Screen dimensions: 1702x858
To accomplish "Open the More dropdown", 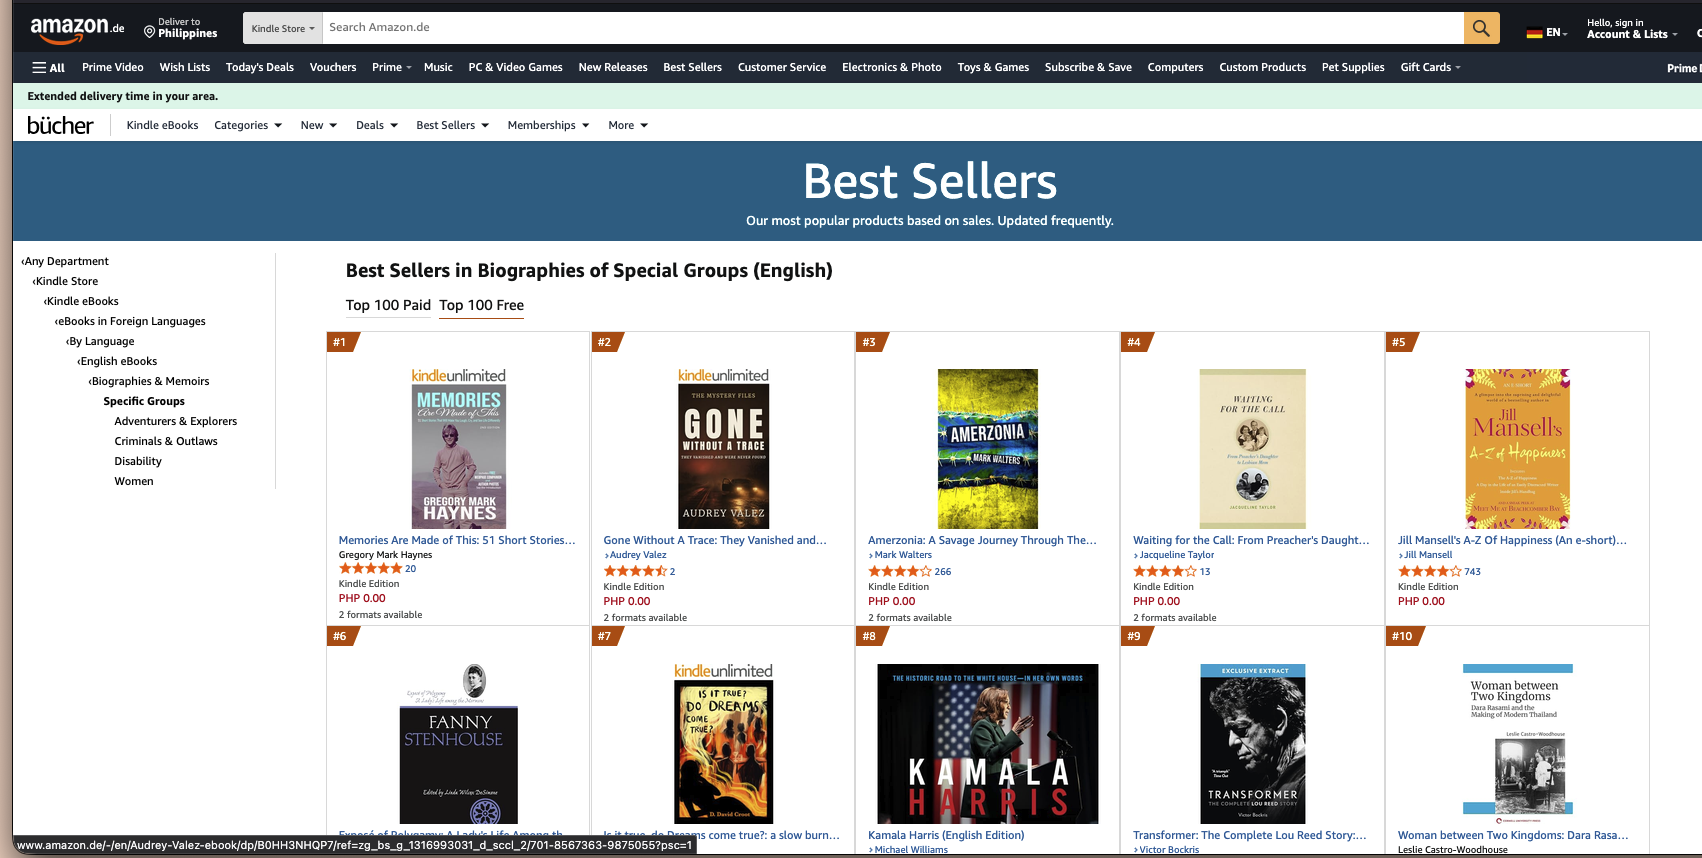I will tap(628, 125).
